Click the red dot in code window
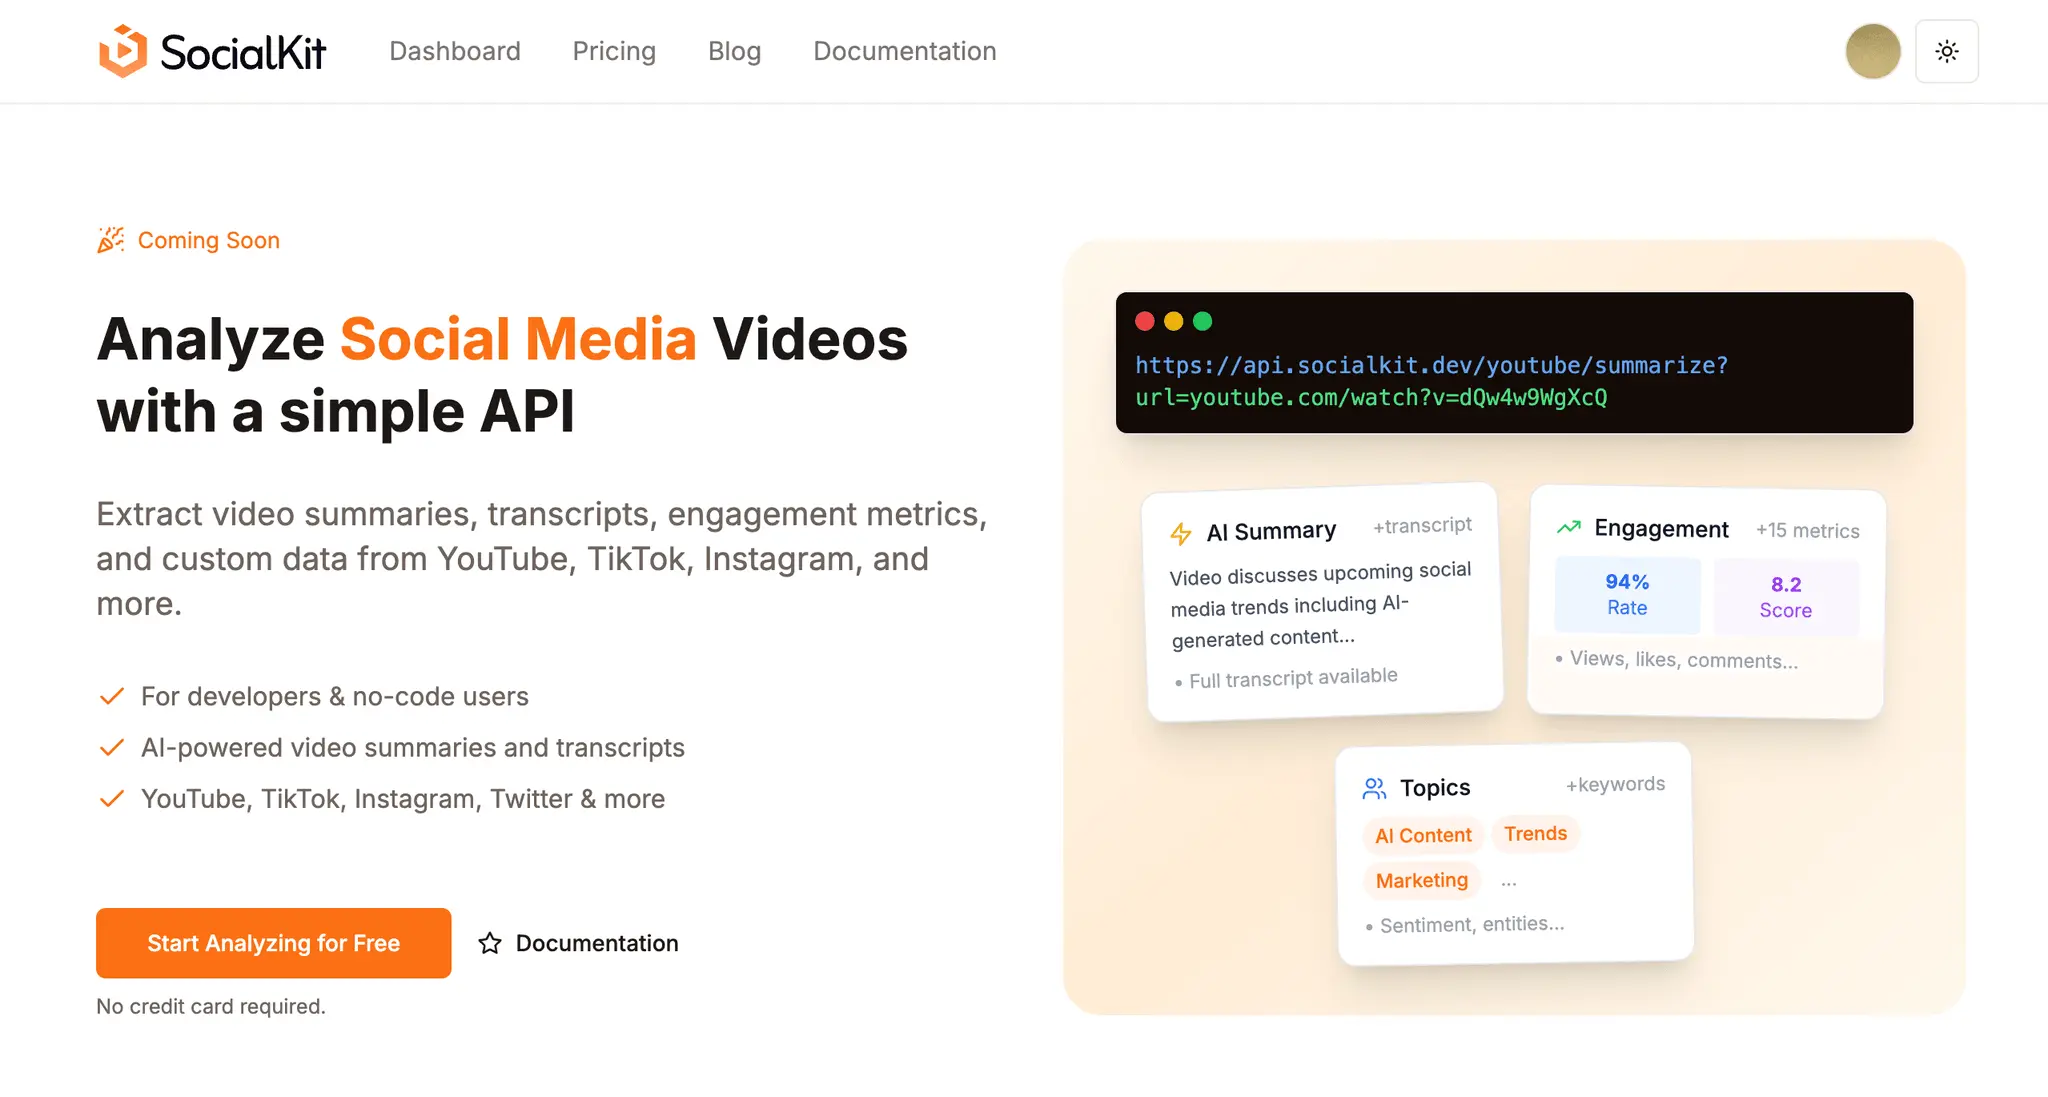Viewport: 2048px width, 1097px height. click(x=1145, y=321)
